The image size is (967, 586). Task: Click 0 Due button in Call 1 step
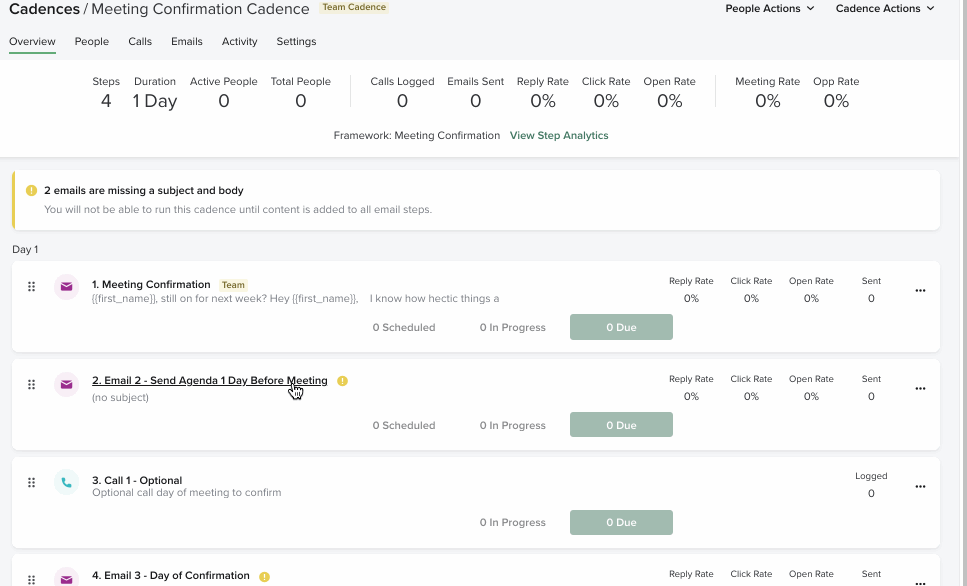[x=621, y=523]
